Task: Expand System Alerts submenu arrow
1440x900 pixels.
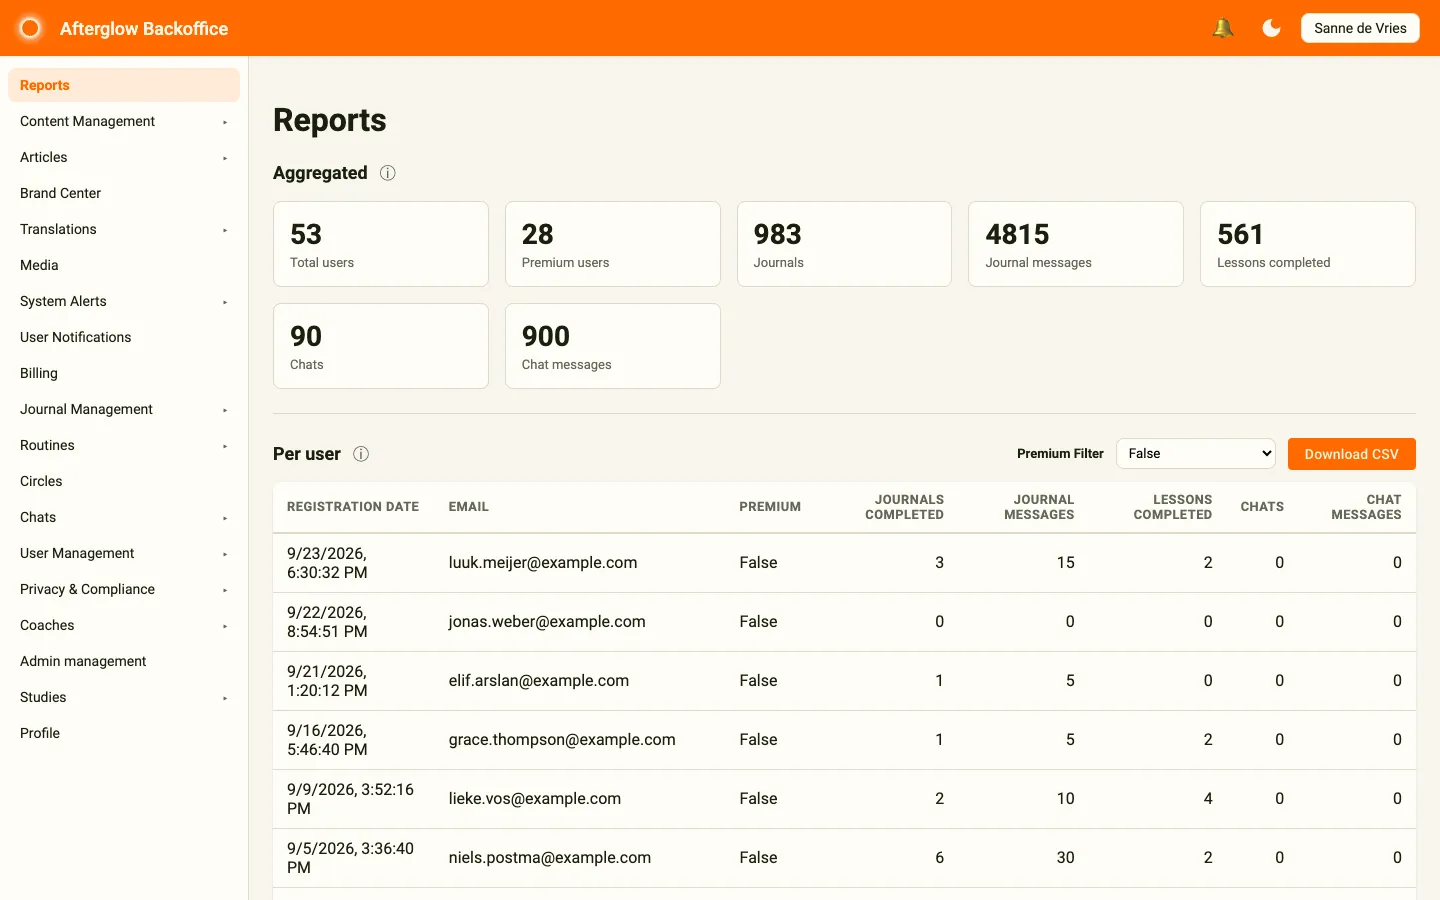Action: click(x=225, y=302)
